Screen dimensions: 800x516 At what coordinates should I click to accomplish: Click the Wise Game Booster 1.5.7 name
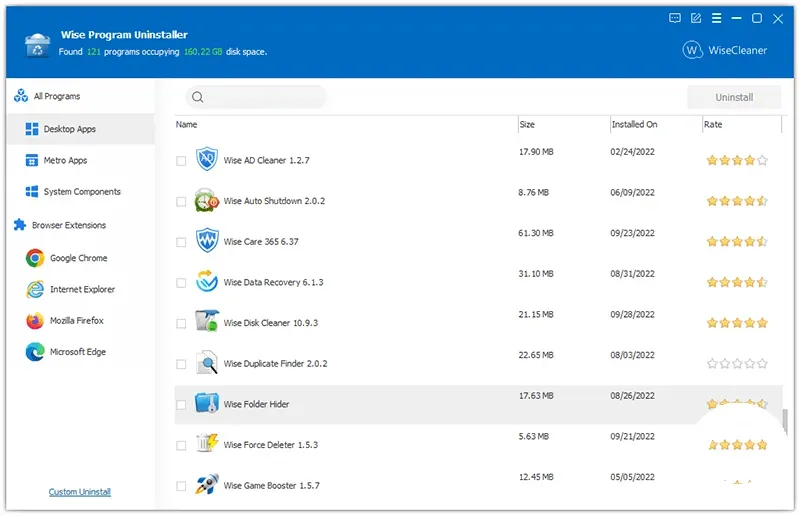coord(271,485)
